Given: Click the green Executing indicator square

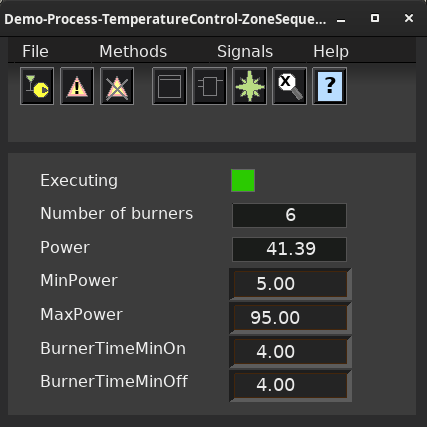Looking at the screenshot, I should point(243,180).
